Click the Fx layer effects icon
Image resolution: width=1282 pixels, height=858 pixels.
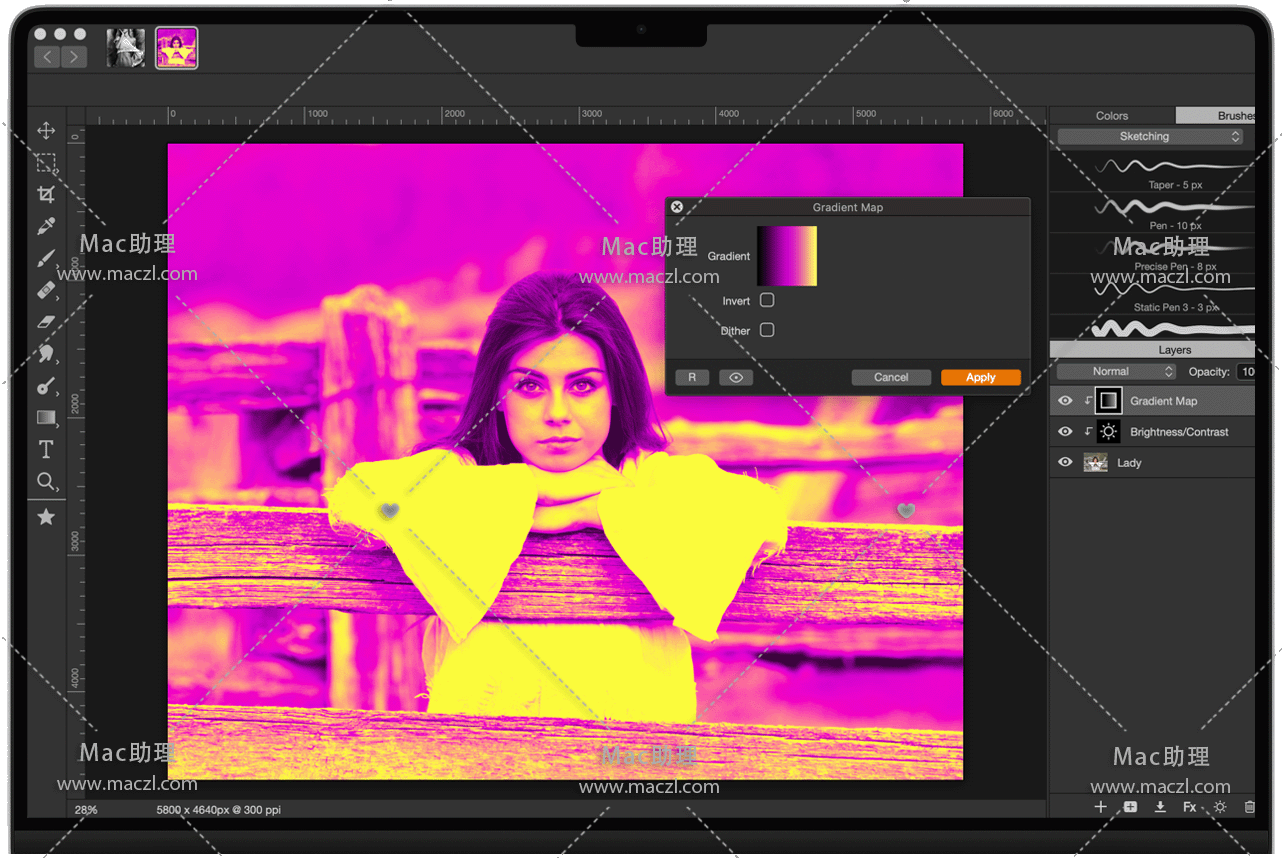click(1189, 807)
